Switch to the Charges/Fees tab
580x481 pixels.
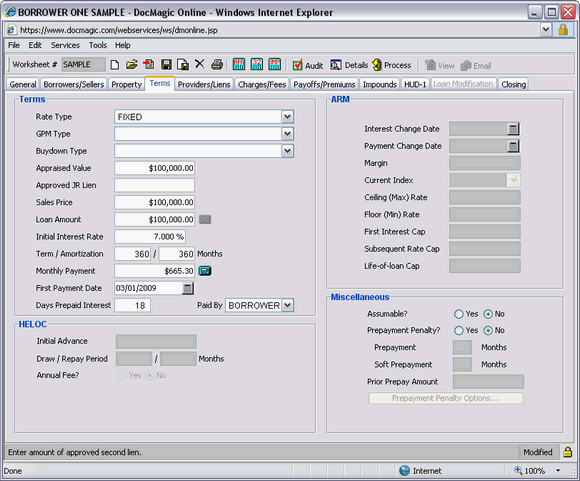[262, 84]
